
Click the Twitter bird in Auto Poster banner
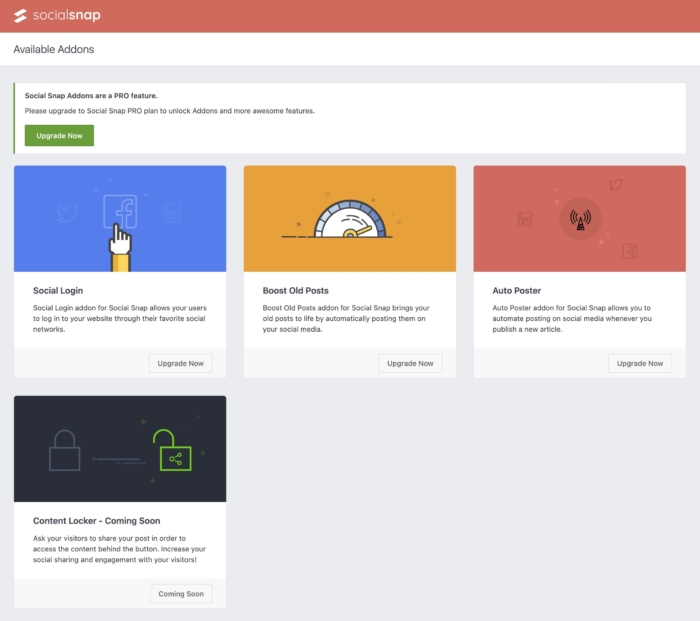click(x=616, y=184)
